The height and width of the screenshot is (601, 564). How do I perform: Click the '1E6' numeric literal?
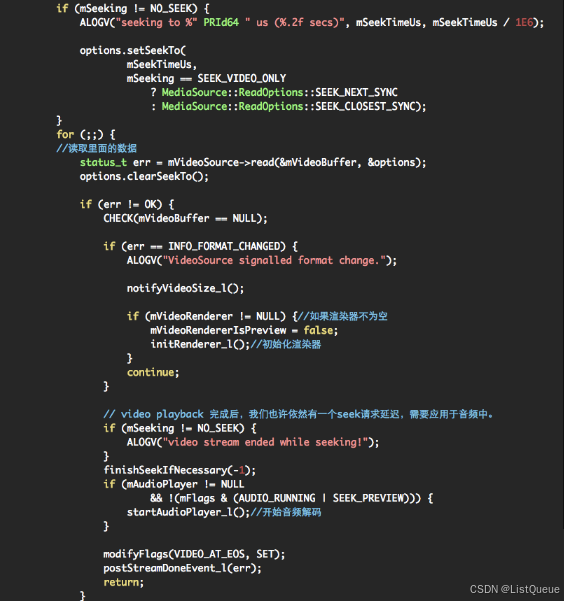click(x=524, y=22)
